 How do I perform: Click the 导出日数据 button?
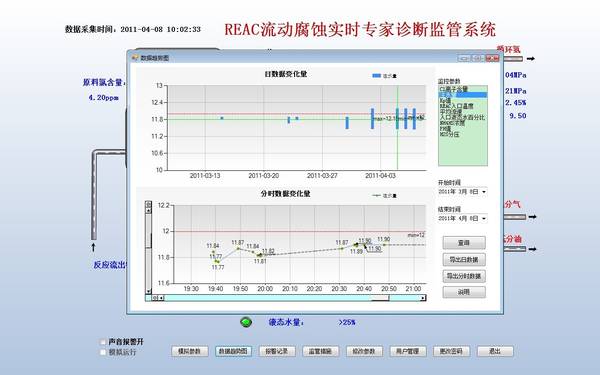(x=464, y=259)
